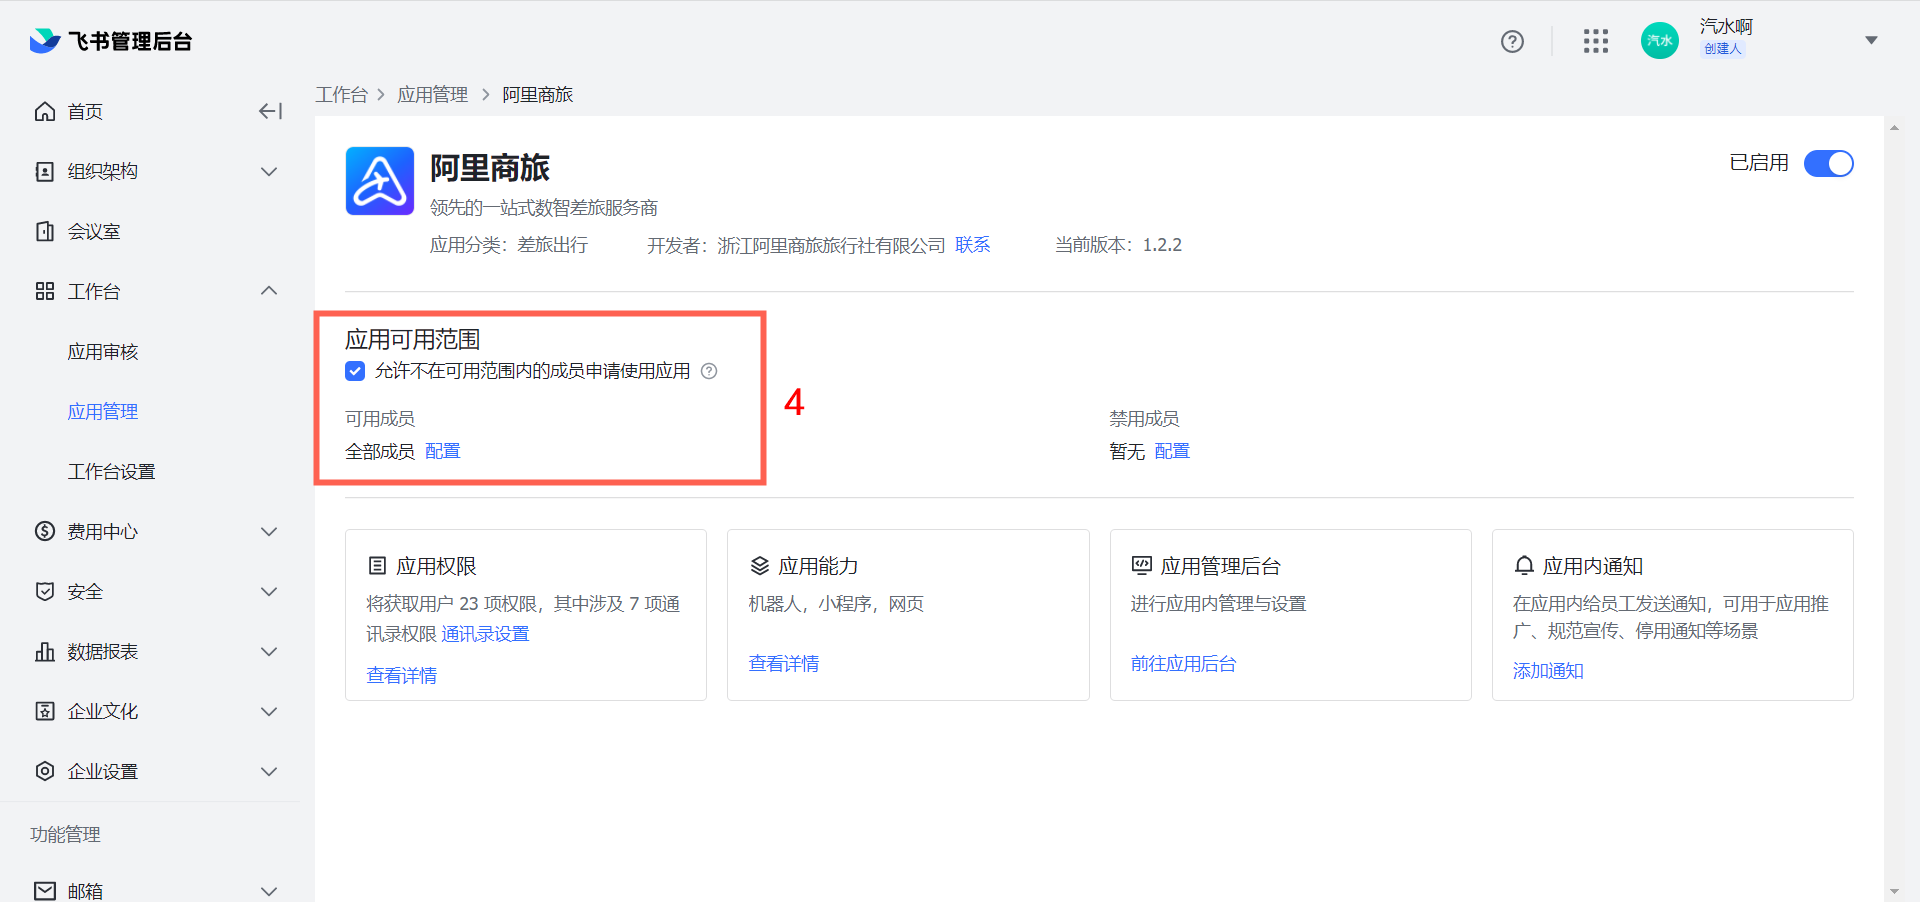The height and width of the screenshot is (902, 1920).
Task: Click 阿里商旅 breadcrumb current page
Action: click(537, 94)
